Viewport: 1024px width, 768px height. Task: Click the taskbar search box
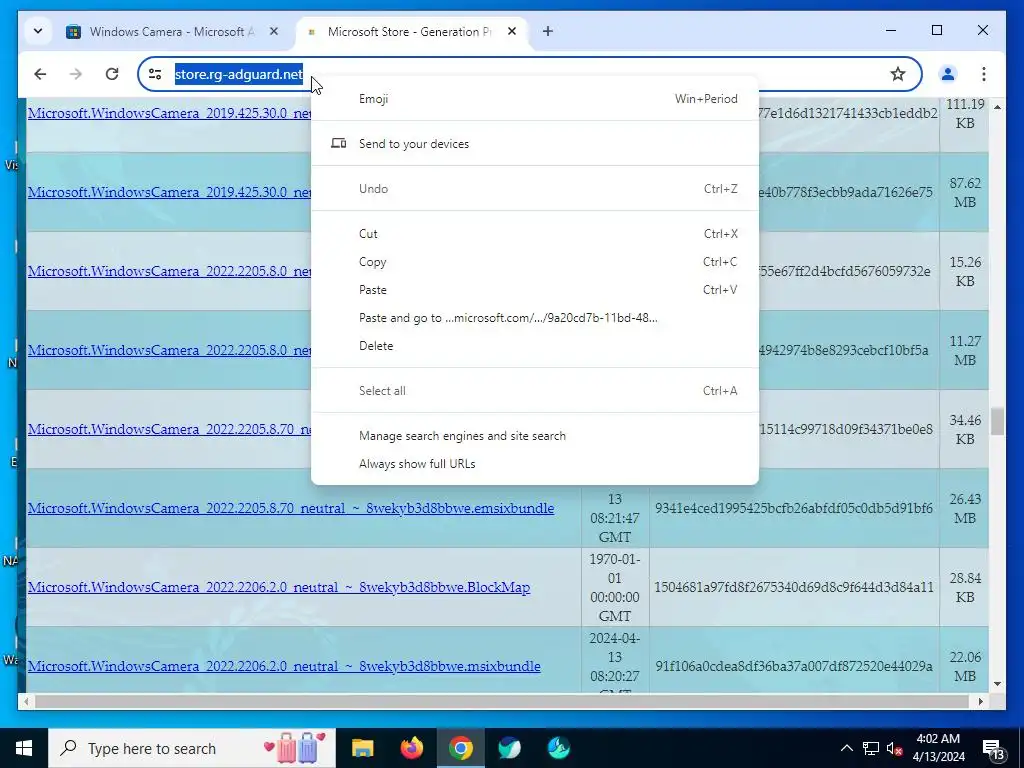point(192,748)
